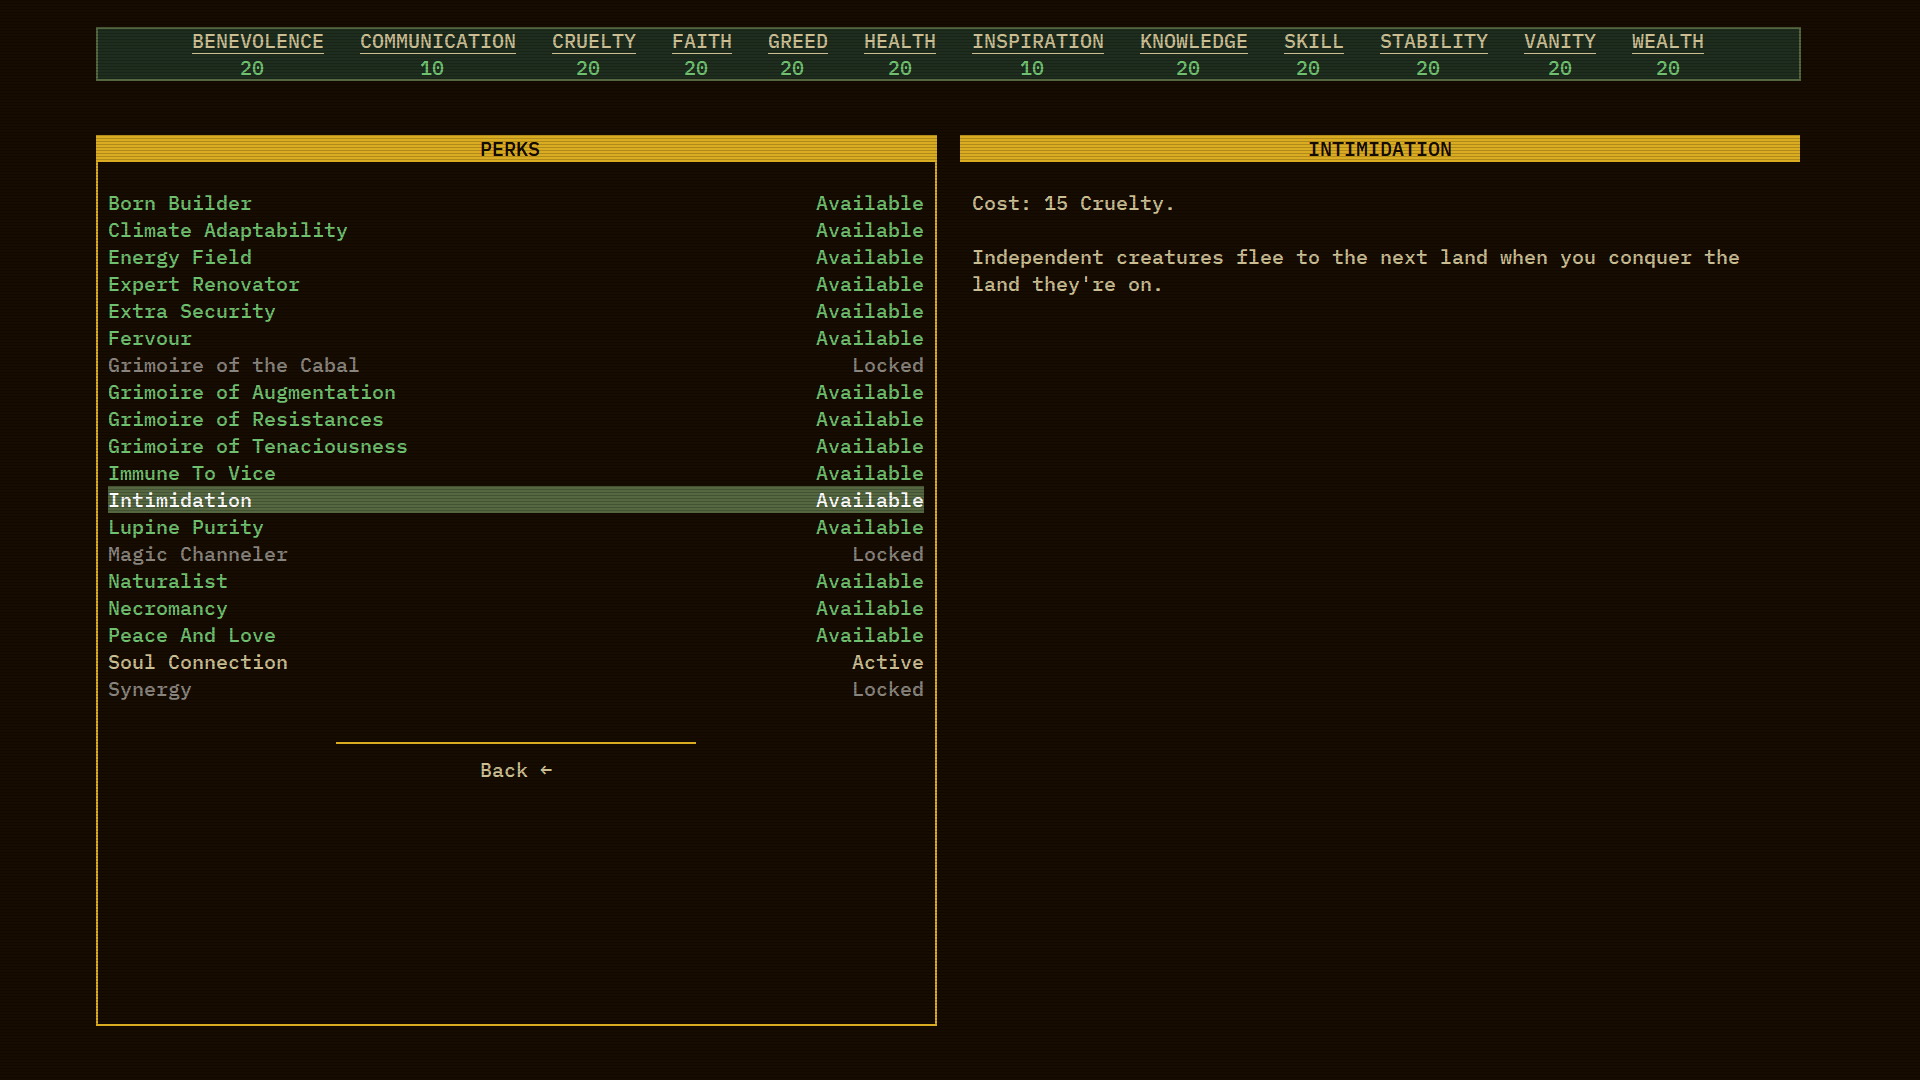Viewport: 1920px width, 1080px height.
Task: Select the Energy Field perk entry
Action: click(180, 257)
